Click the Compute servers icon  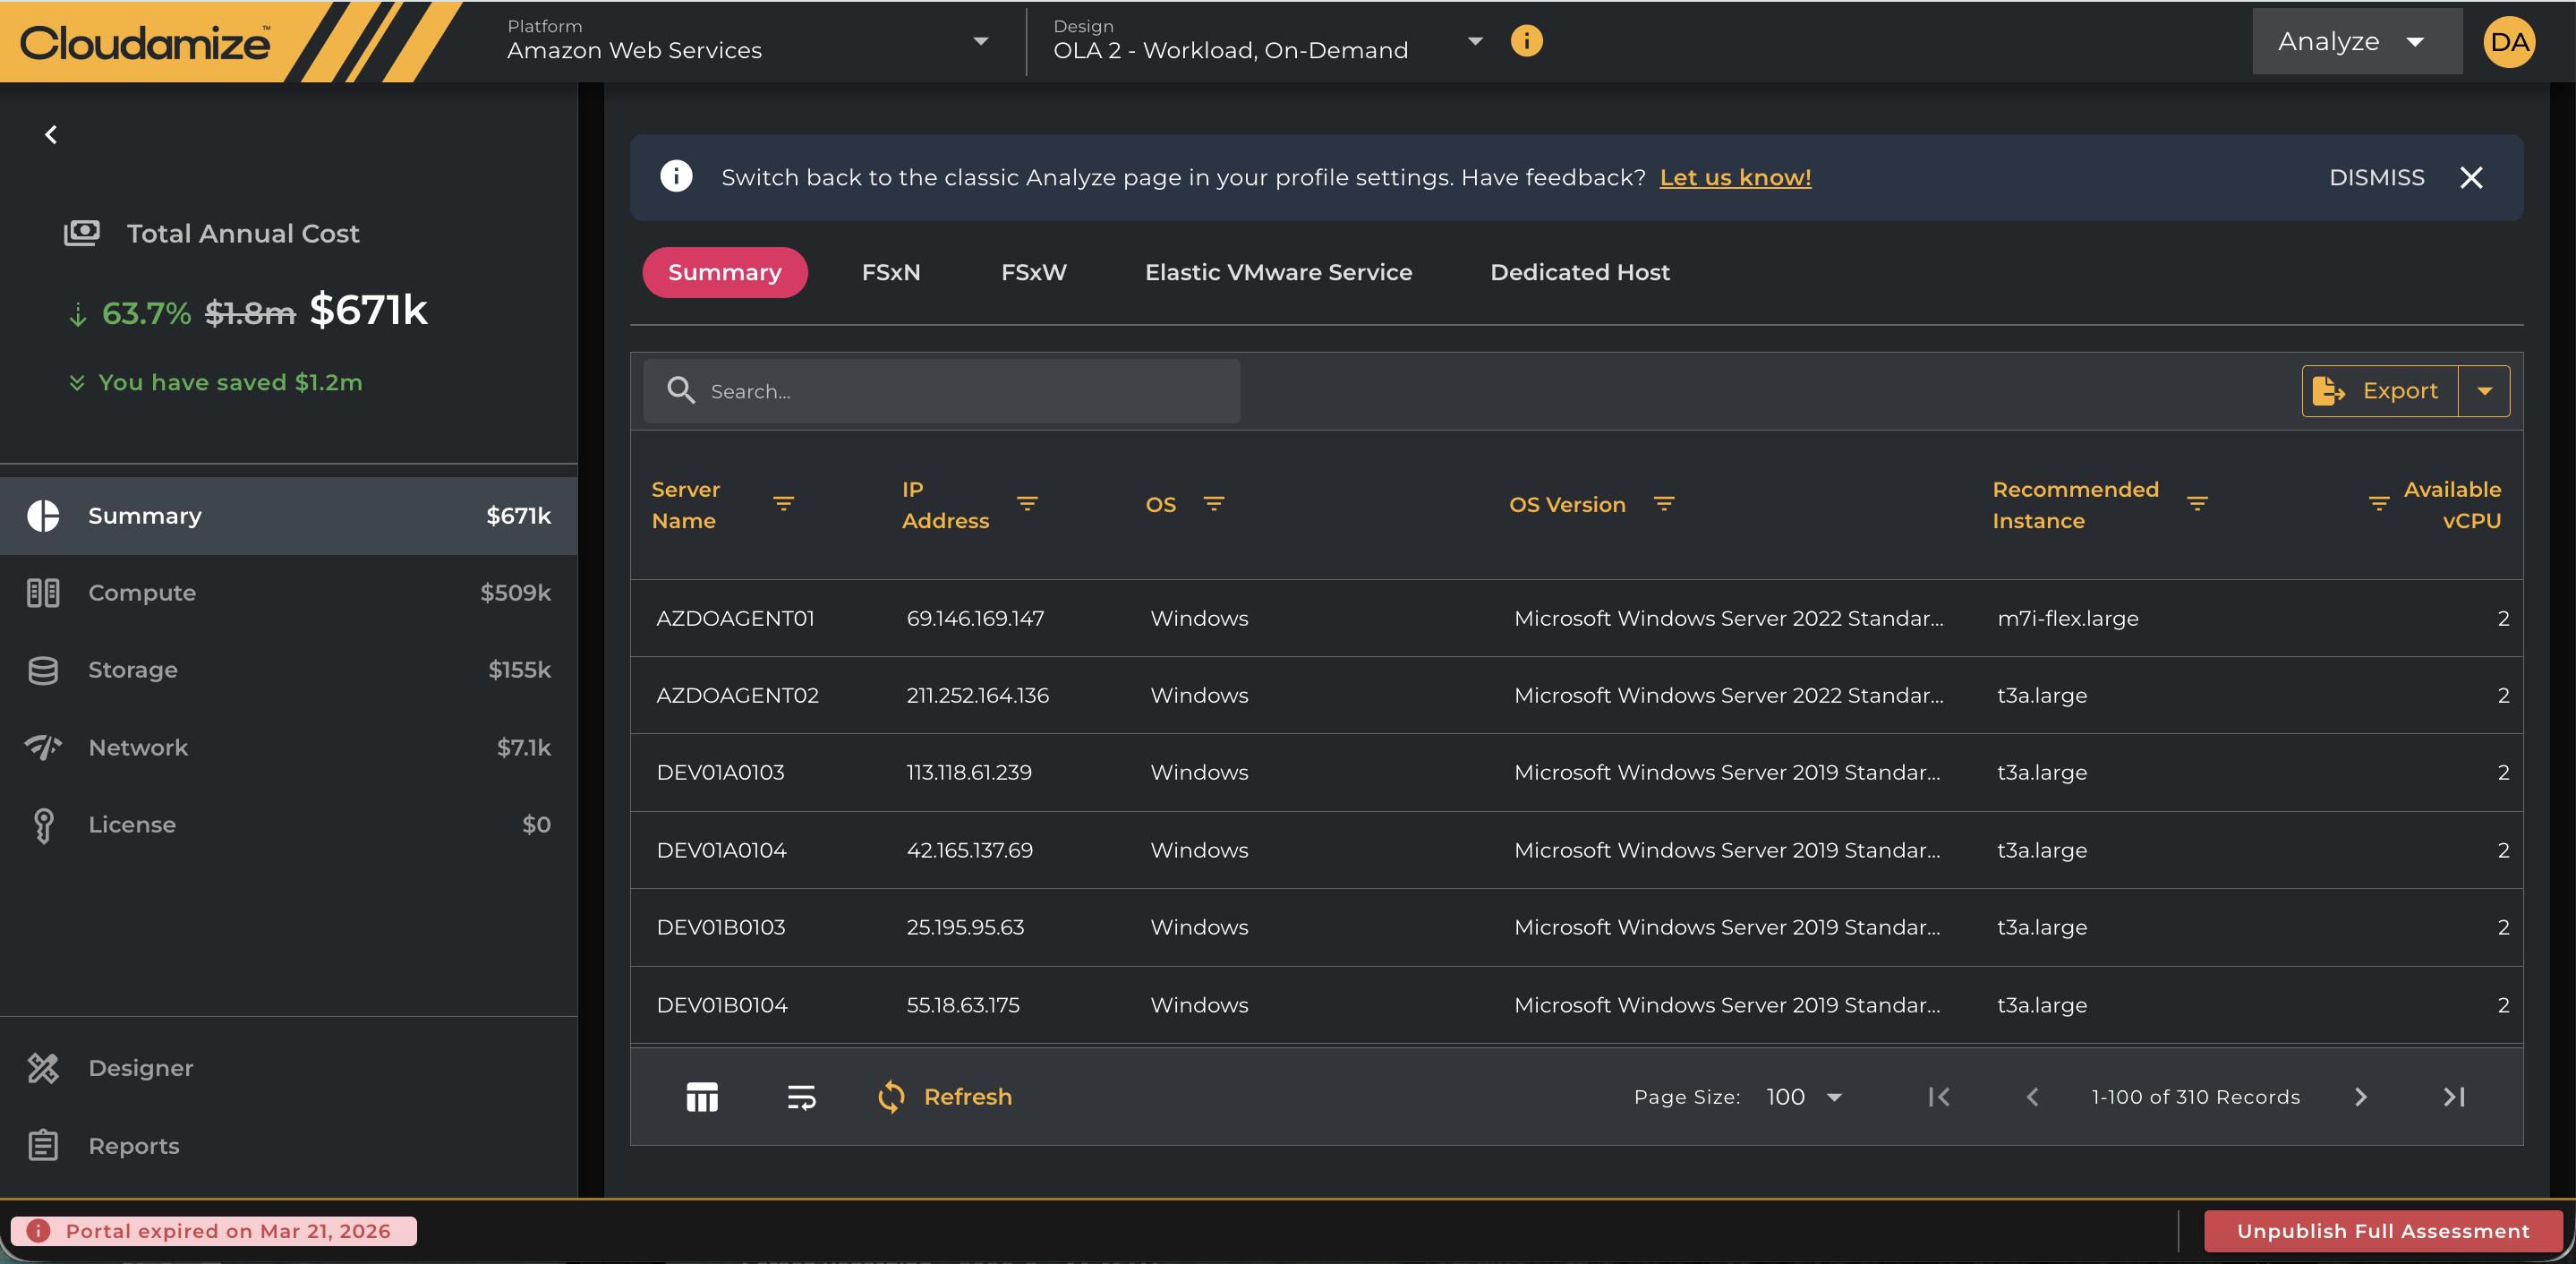click(x=43, y=593)
